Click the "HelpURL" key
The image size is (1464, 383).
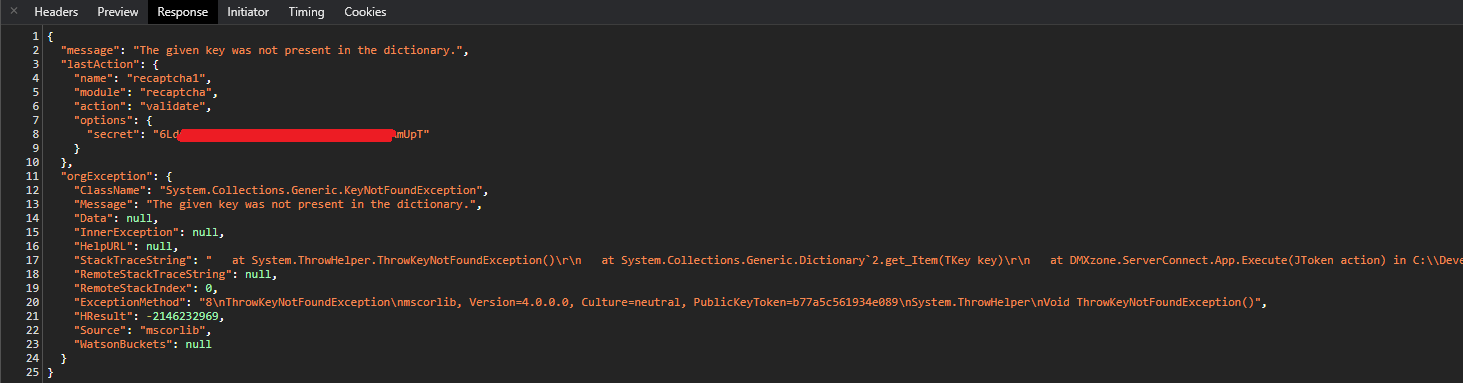coord(103,246)
